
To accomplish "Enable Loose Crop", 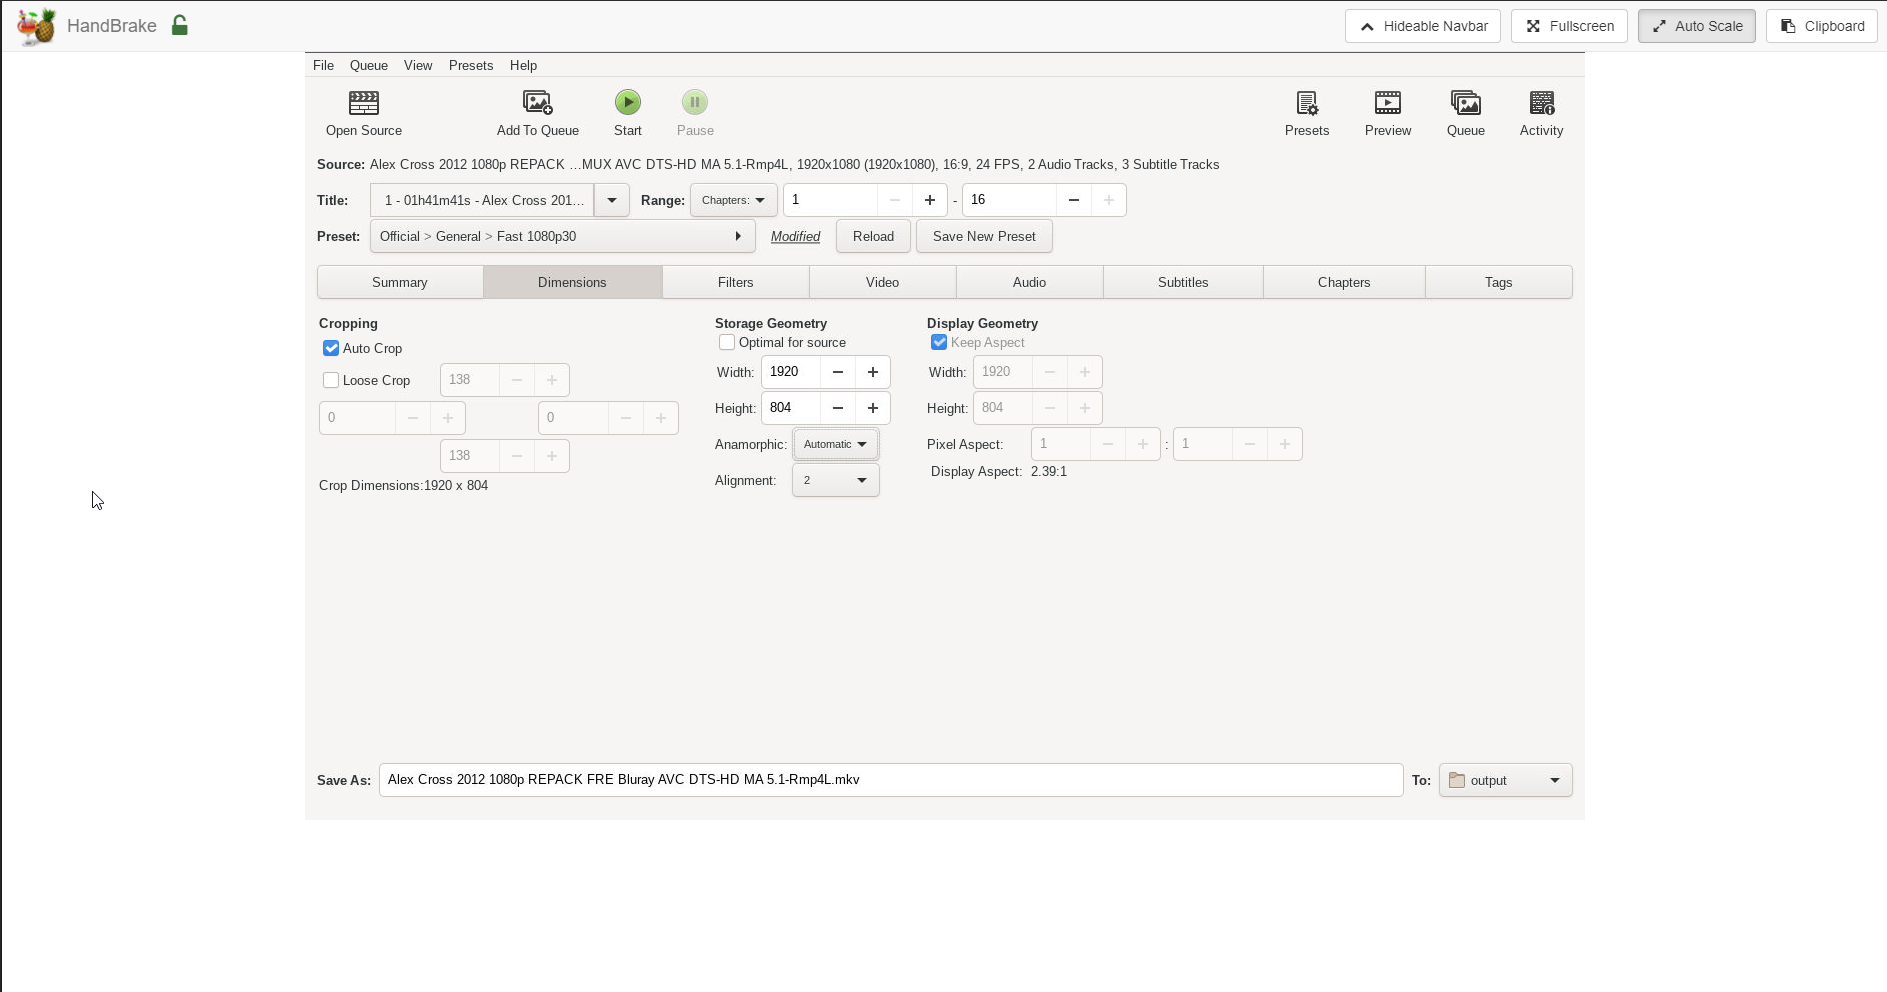I will (x=331, y=380).
